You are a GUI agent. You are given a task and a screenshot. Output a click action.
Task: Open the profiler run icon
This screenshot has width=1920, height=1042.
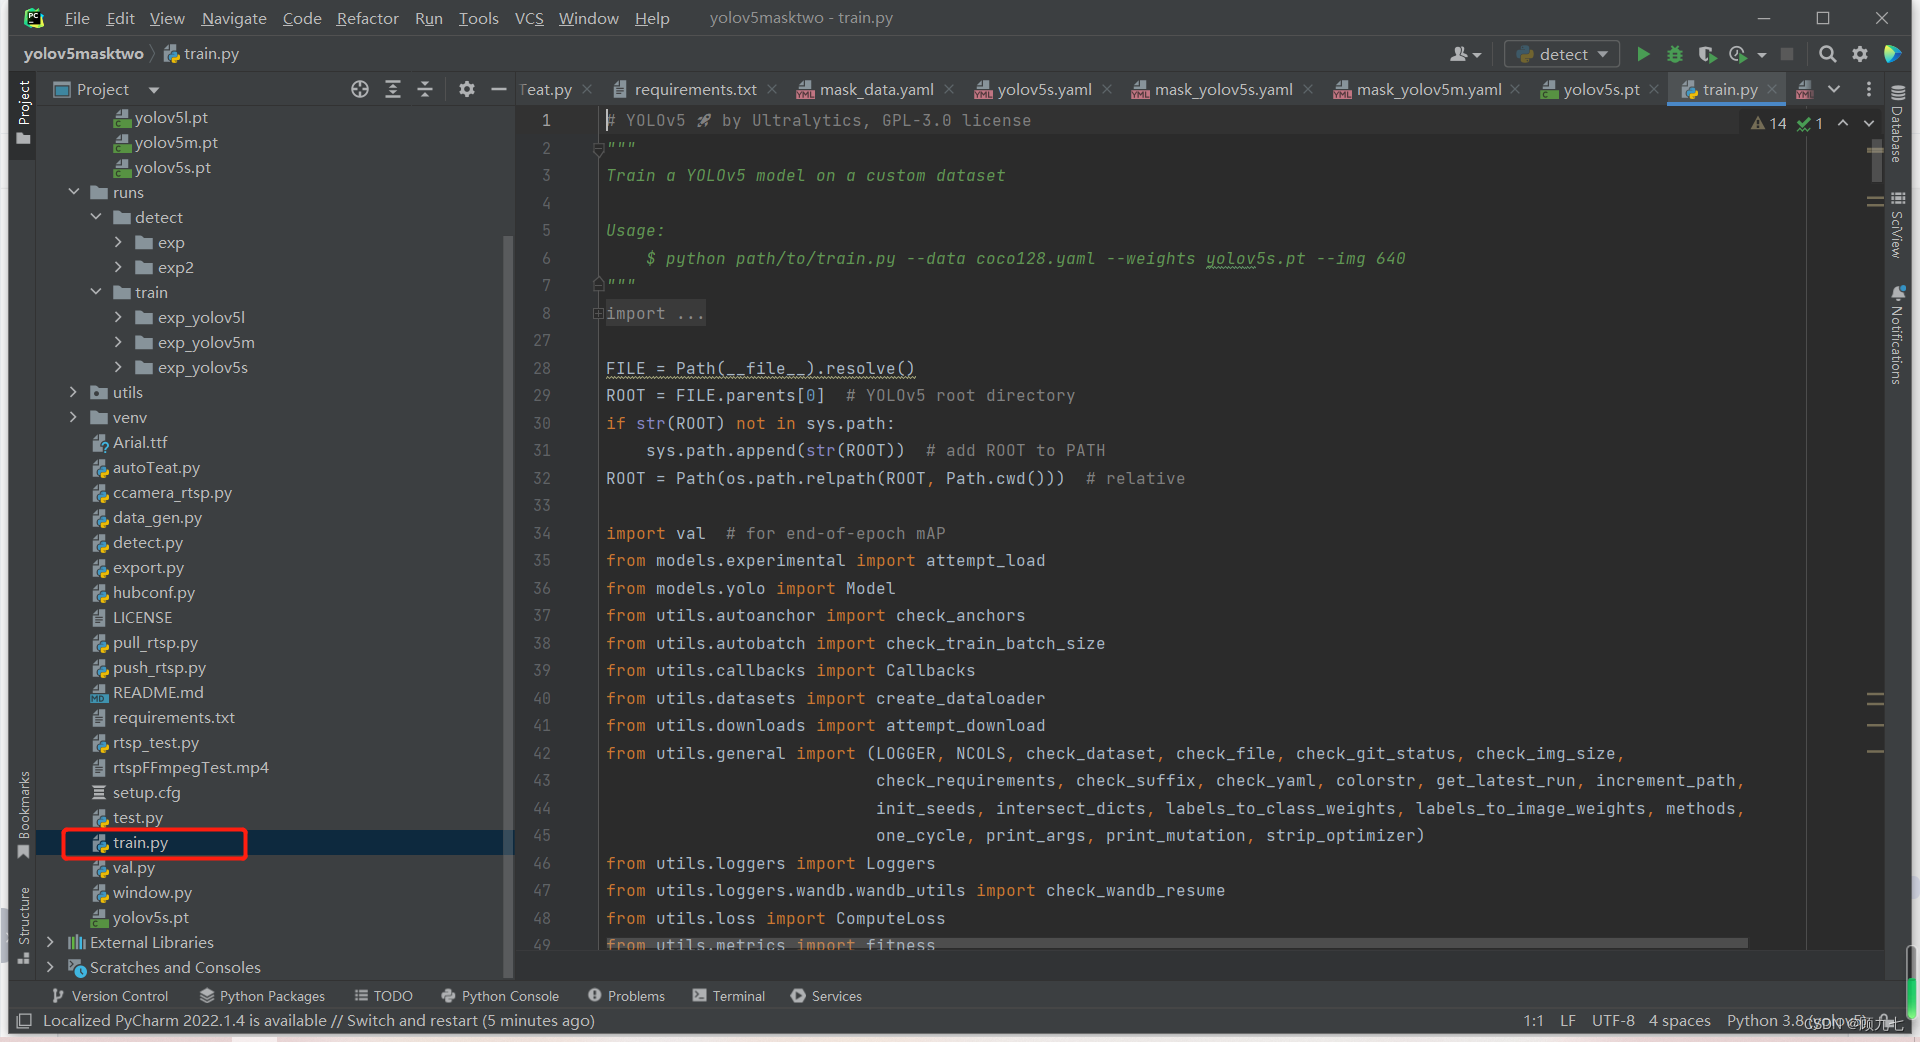point(1738,54)
